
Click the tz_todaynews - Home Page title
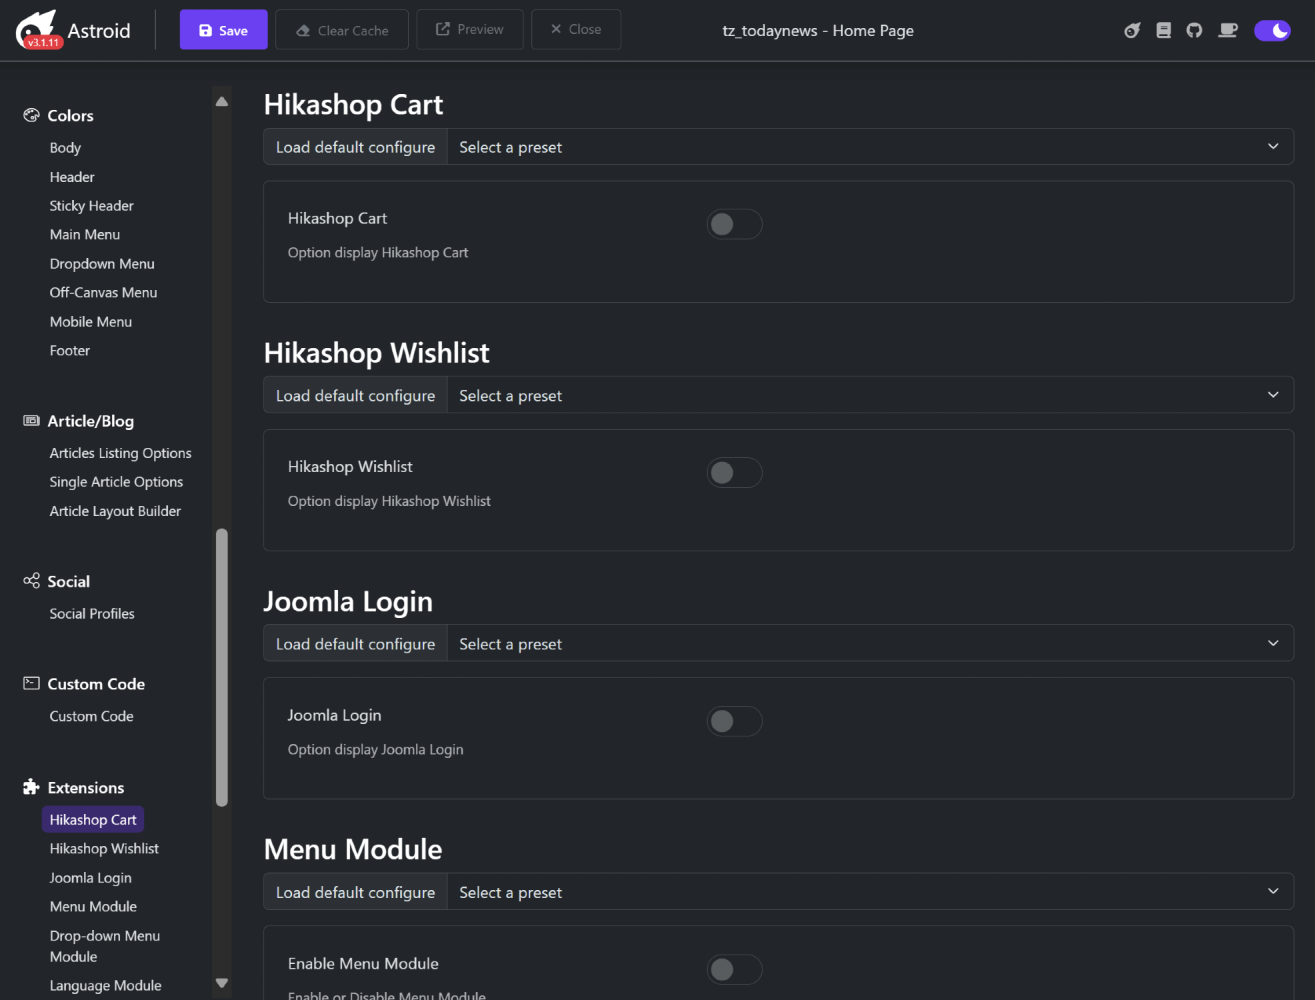point(818,30)
